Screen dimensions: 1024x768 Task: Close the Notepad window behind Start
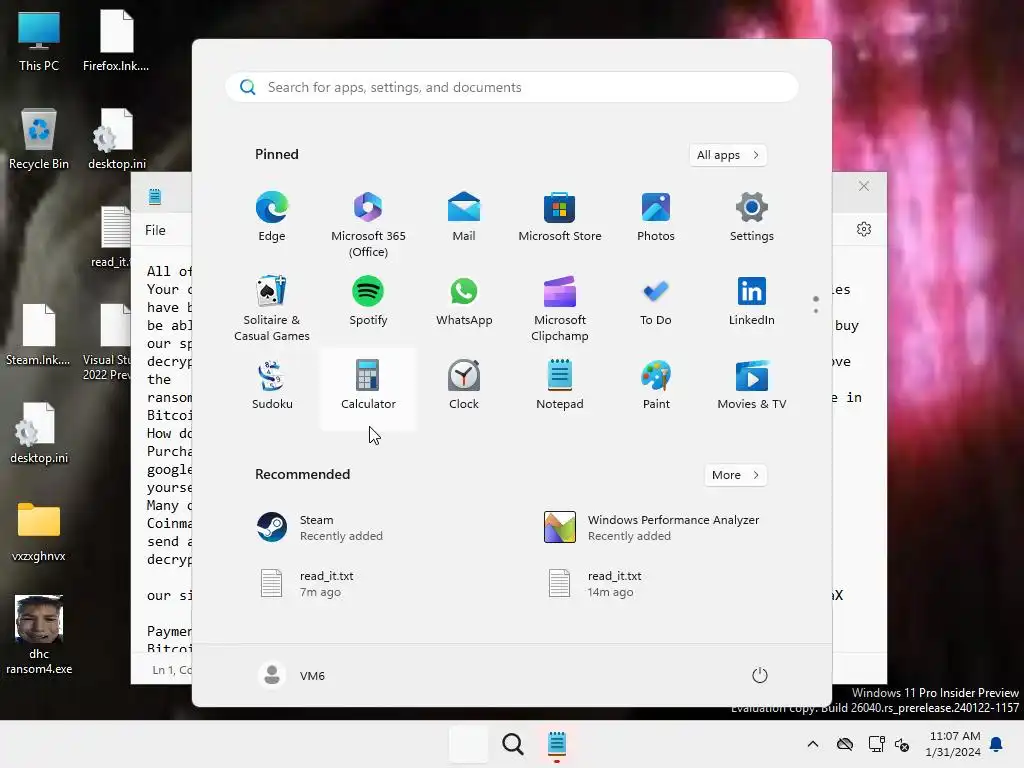[864, 186]
